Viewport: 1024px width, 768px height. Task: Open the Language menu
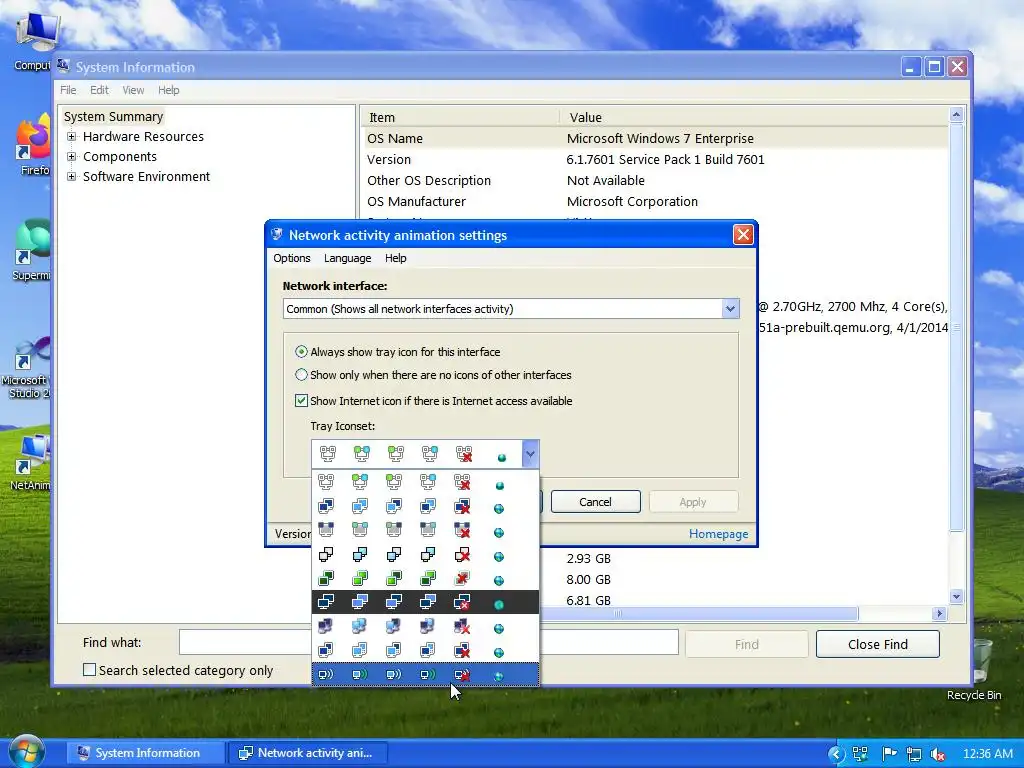click(x=347, y=258)
